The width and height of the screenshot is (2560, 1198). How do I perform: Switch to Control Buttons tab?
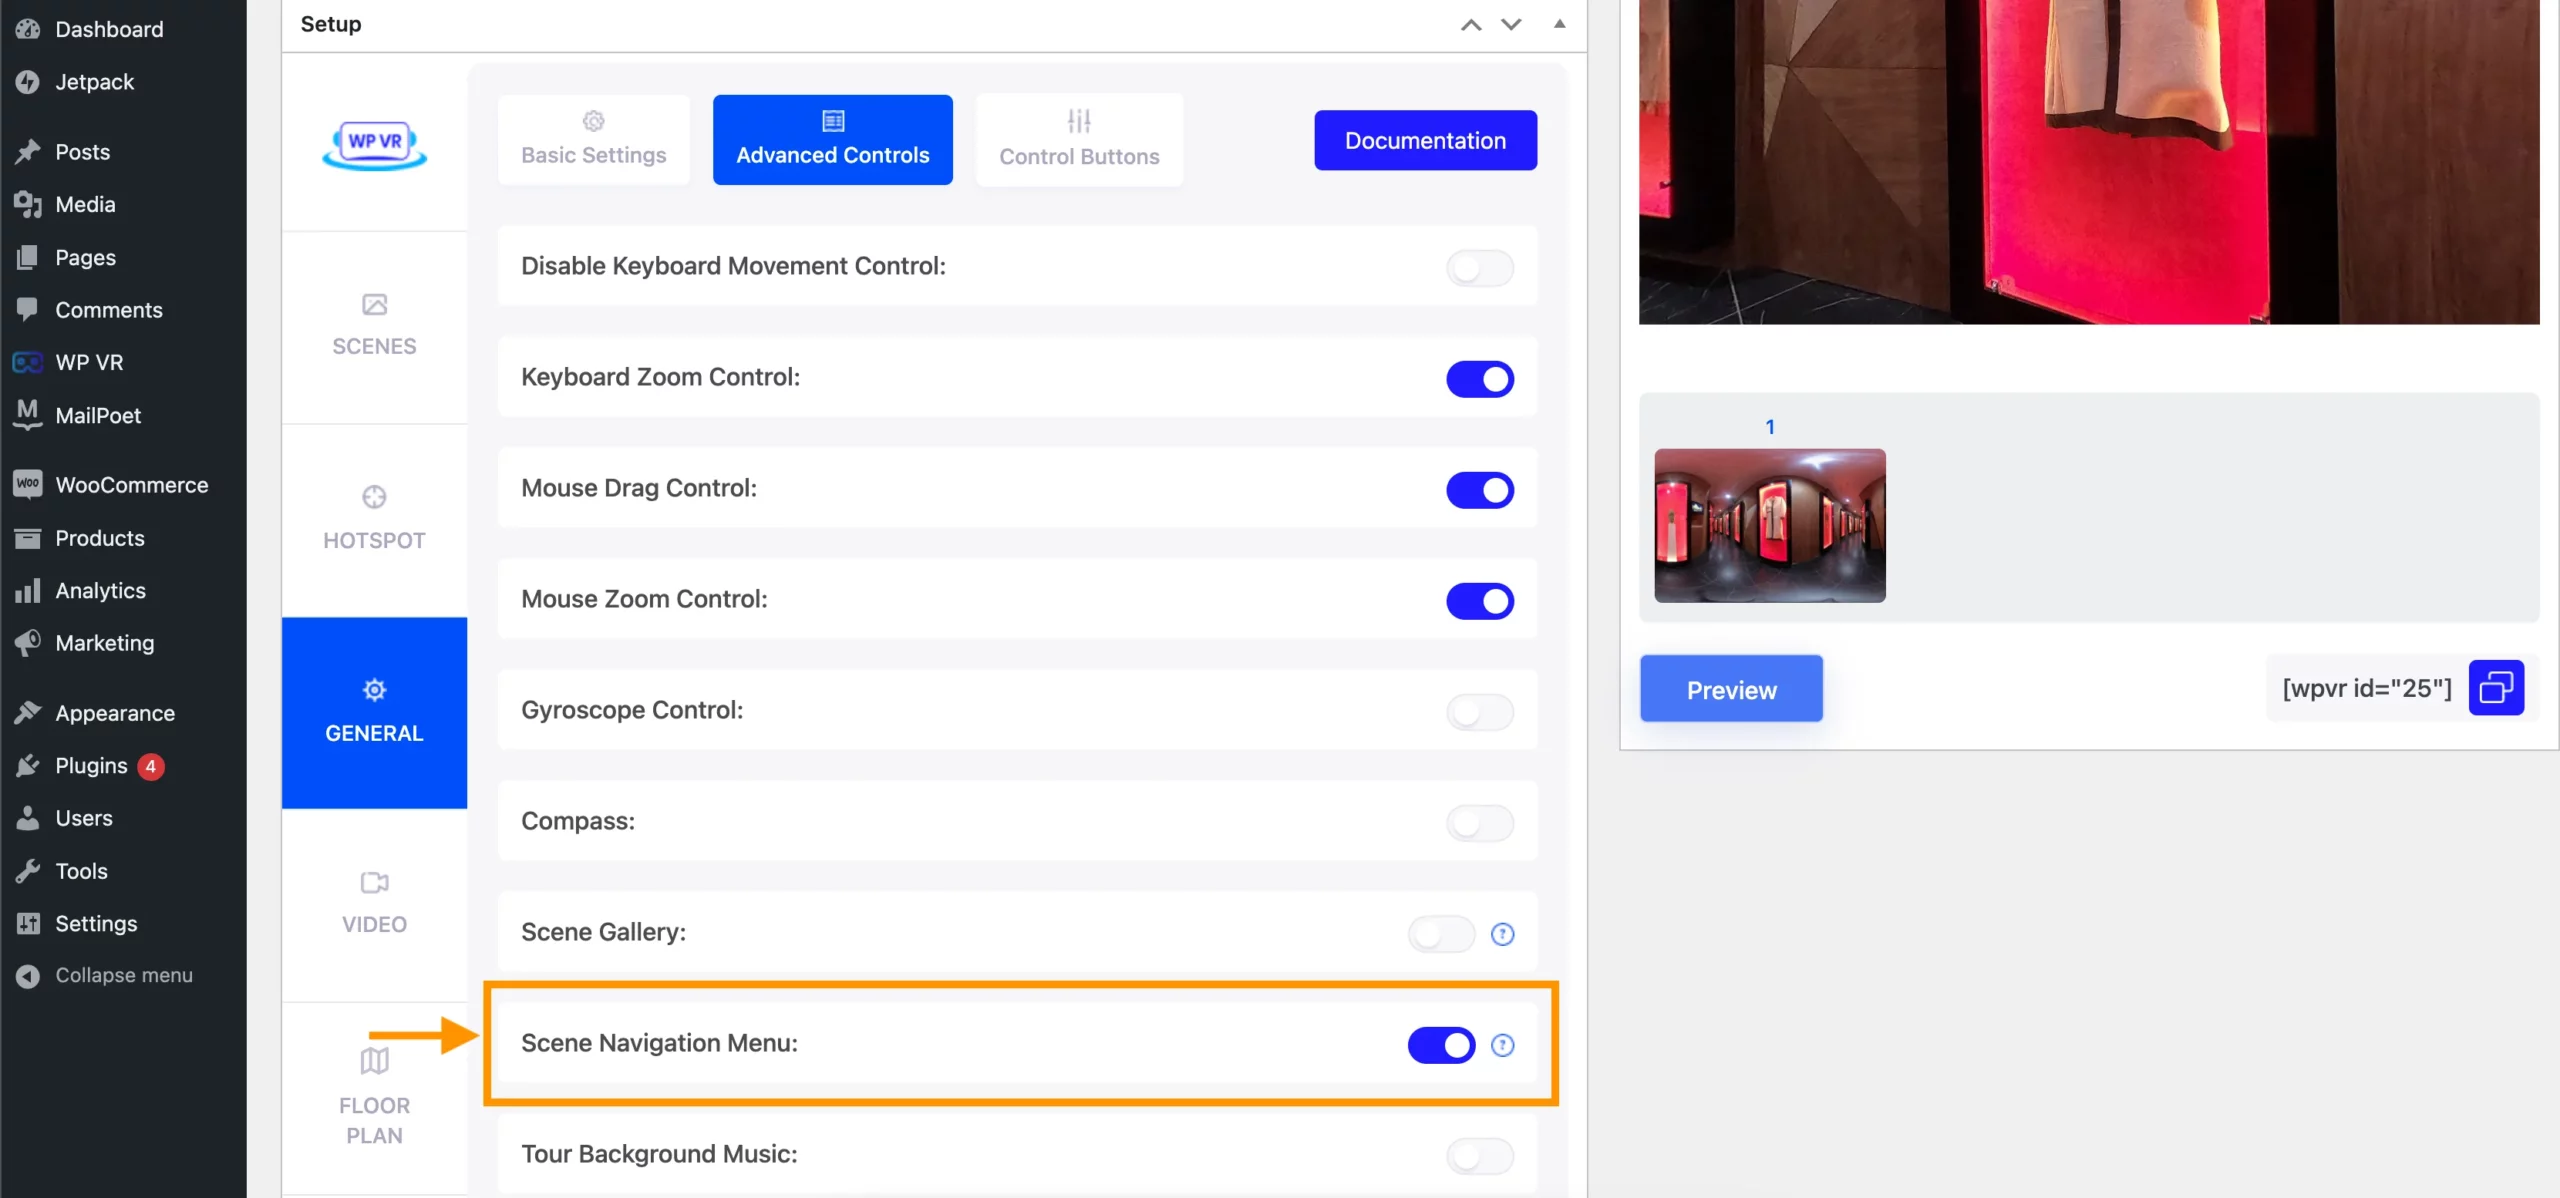1078,139
